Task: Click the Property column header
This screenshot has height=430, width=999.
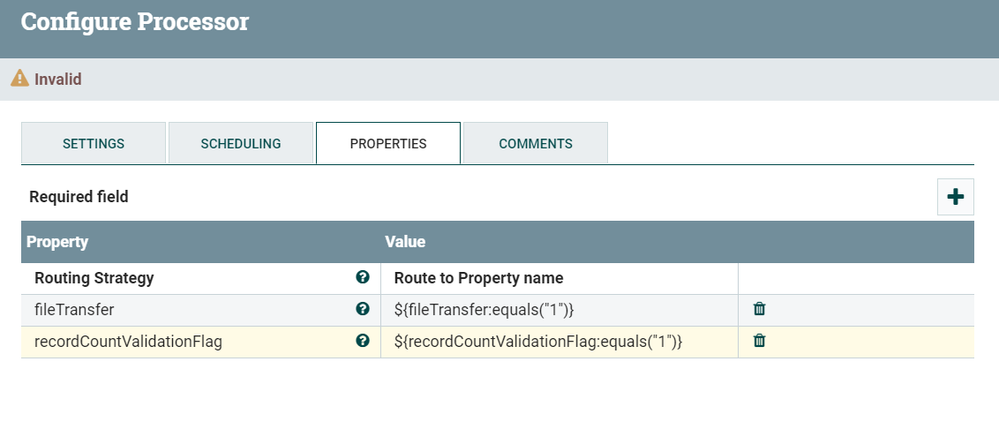Action: [x=57, y=242]
